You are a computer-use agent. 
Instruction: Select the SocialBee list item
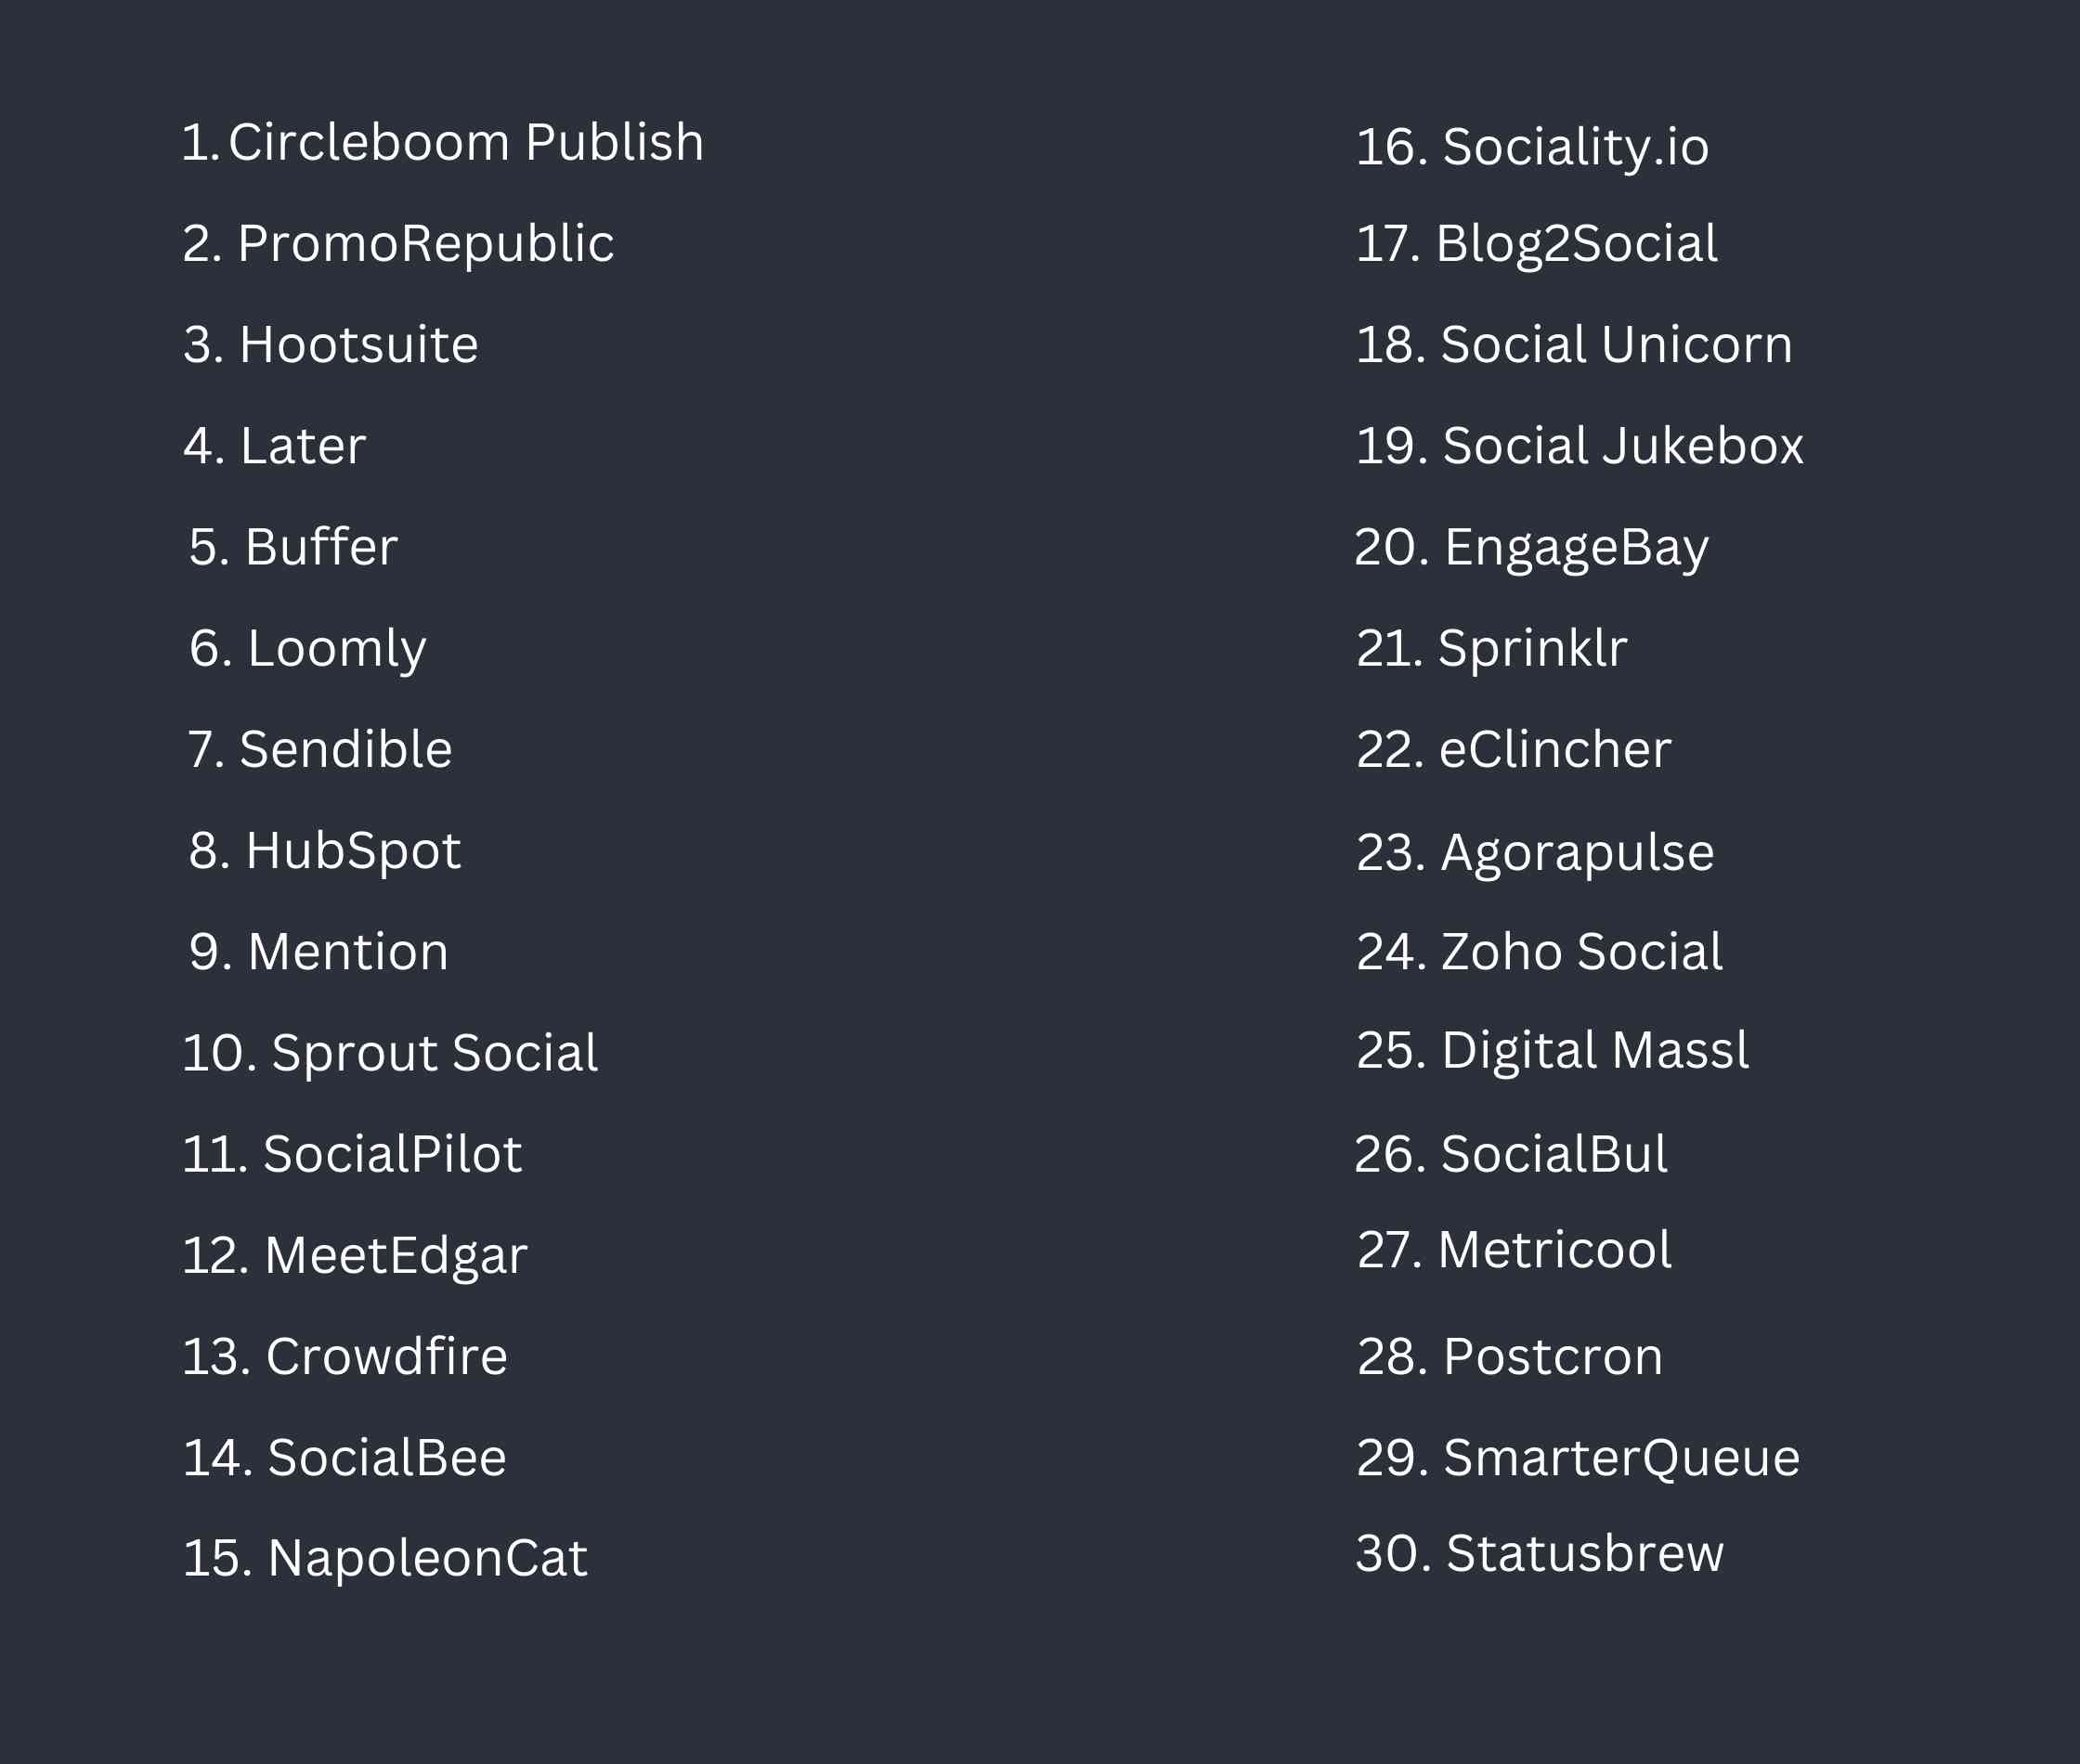(x=344, y=1457)
